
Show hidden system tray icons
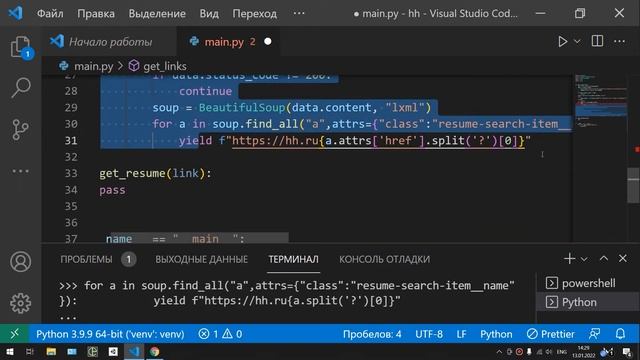(x=499, y=352)
